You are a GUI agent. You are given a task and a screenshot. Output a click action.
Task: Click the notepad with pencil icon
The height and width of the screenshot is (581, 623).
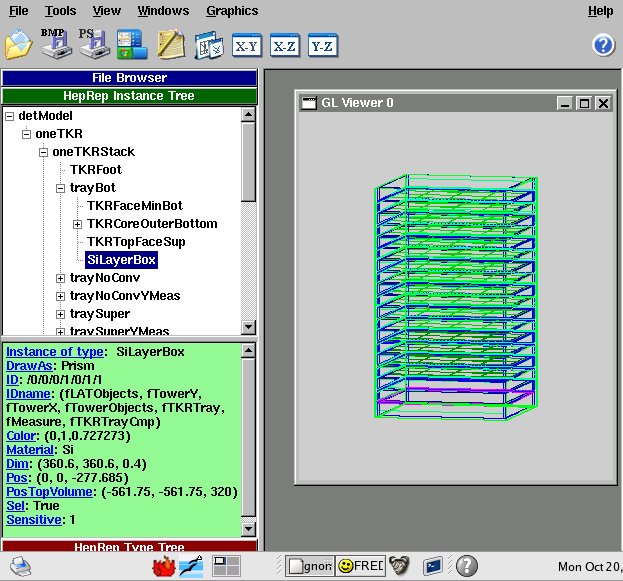click(x=171, y=45)
